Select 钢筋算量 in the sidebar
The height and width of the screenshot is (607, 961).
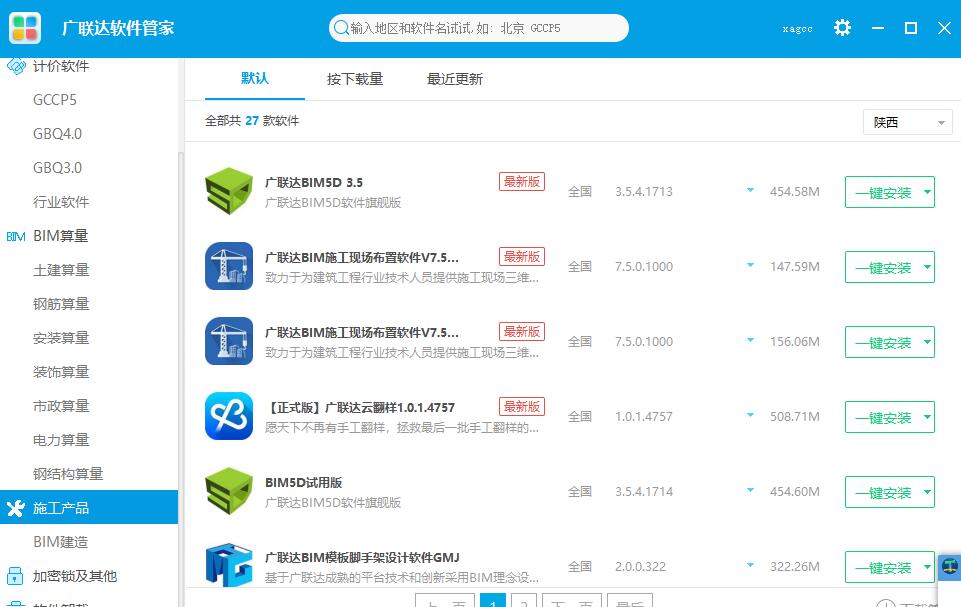coord(61,304)
